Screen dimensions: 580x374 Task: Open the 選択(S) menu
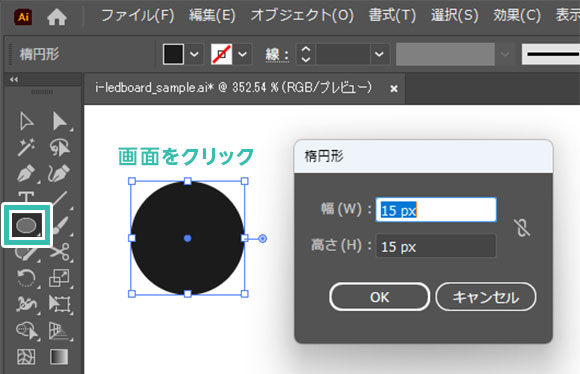click(455, 16)
